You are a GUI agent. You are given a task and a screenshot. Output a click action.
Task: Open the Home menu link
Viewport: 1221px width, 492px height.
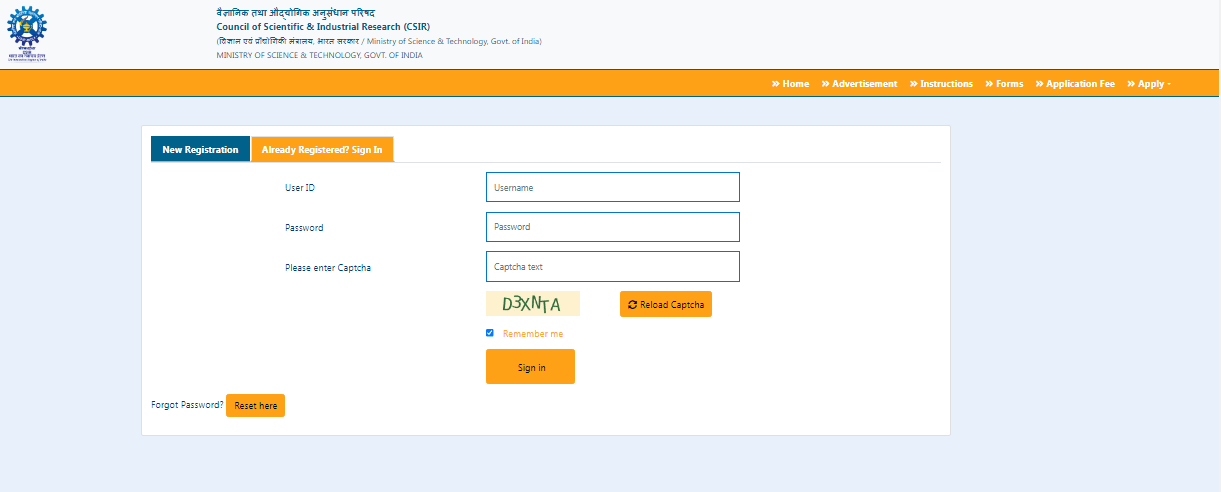(x=790, y=84)
